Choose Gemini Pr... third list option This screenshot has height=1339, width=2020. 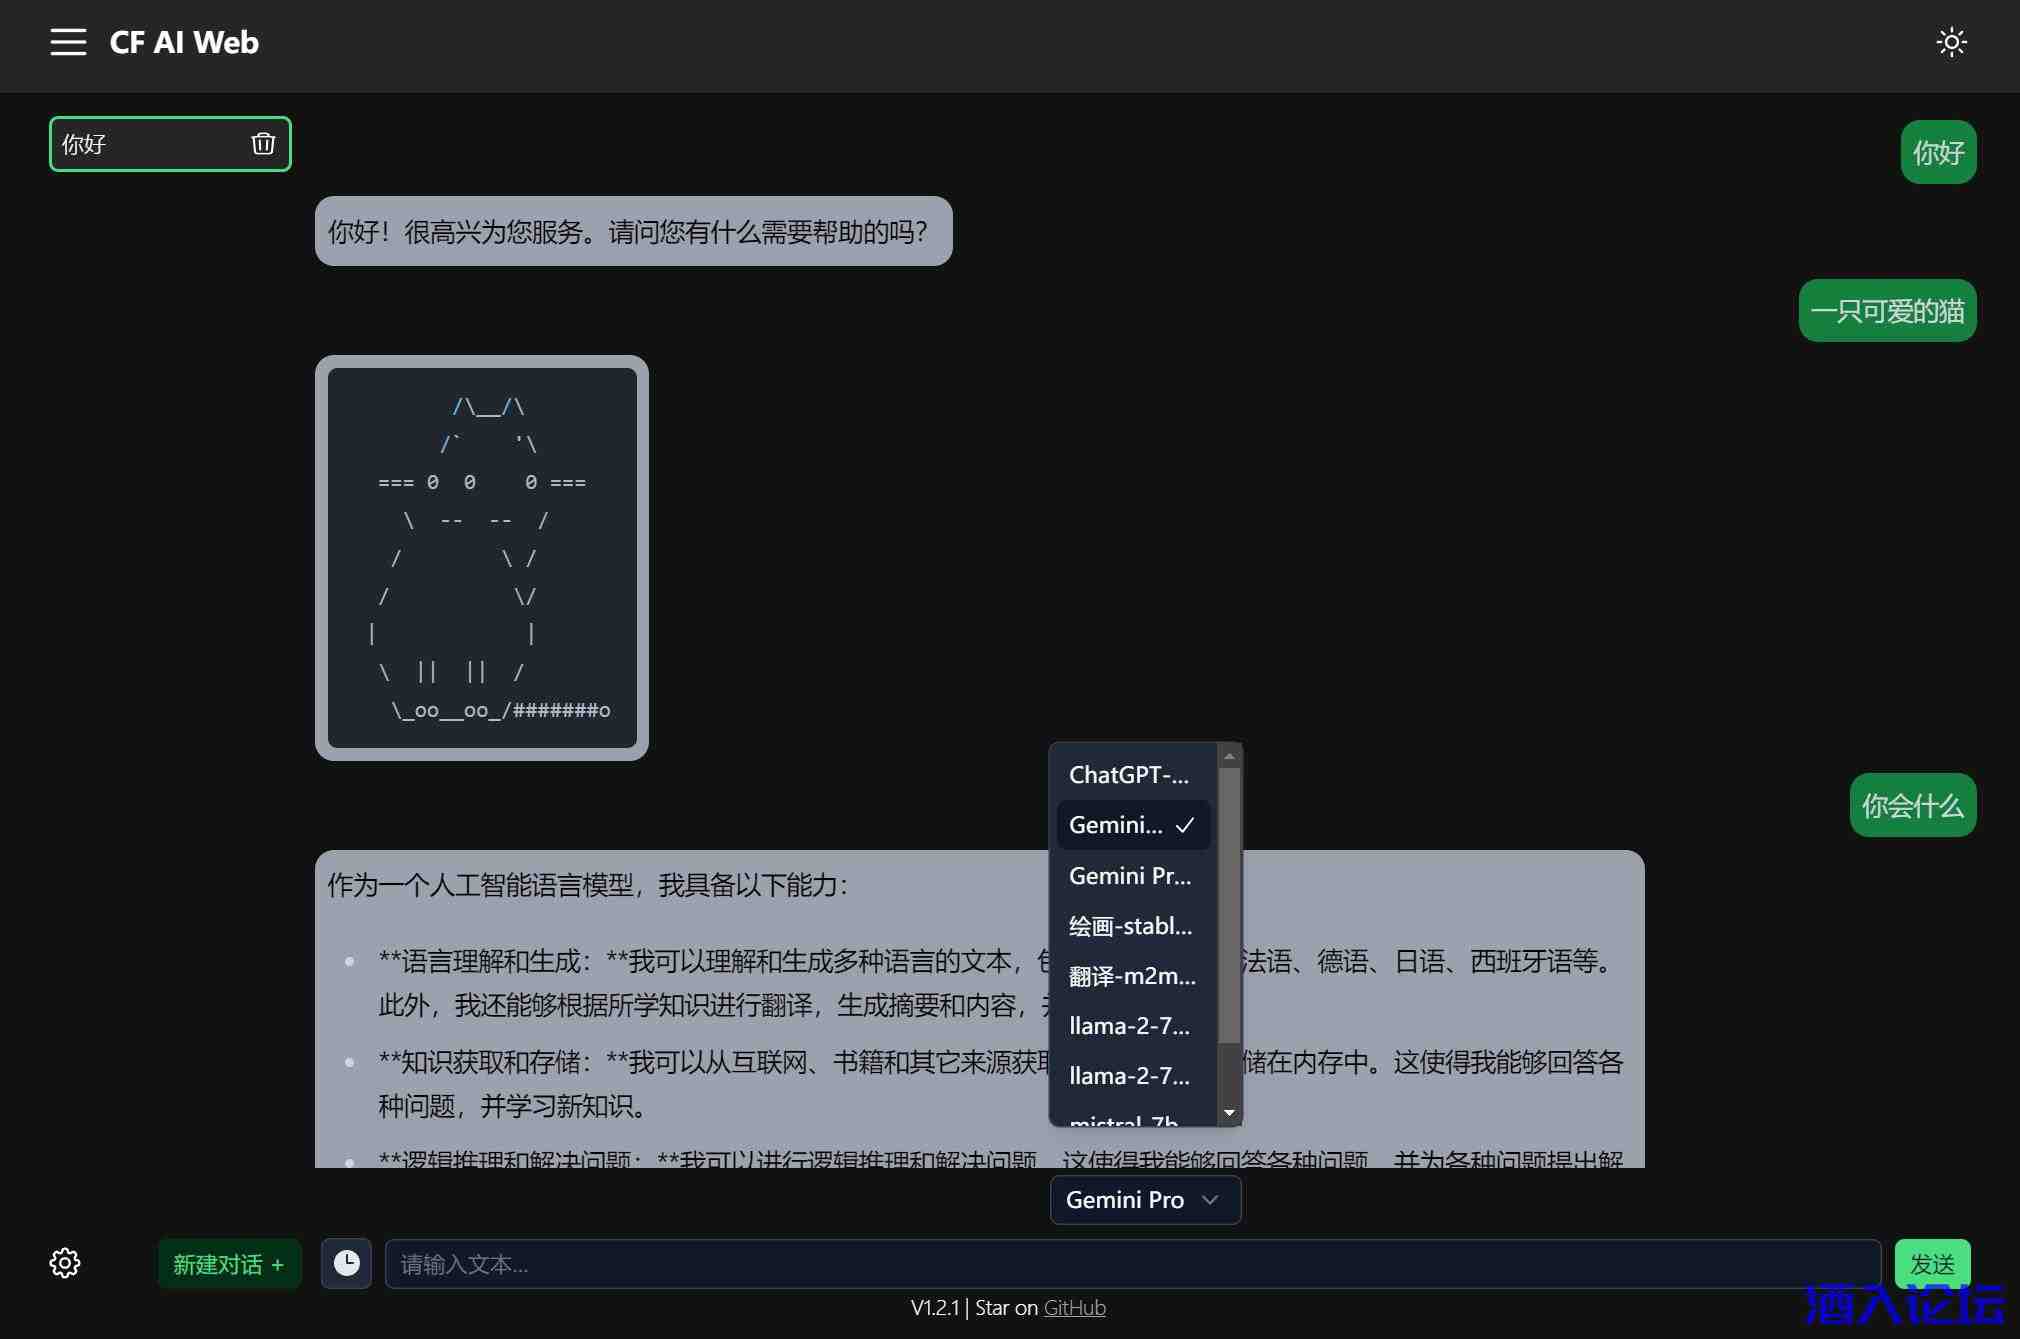point(1130,876)
